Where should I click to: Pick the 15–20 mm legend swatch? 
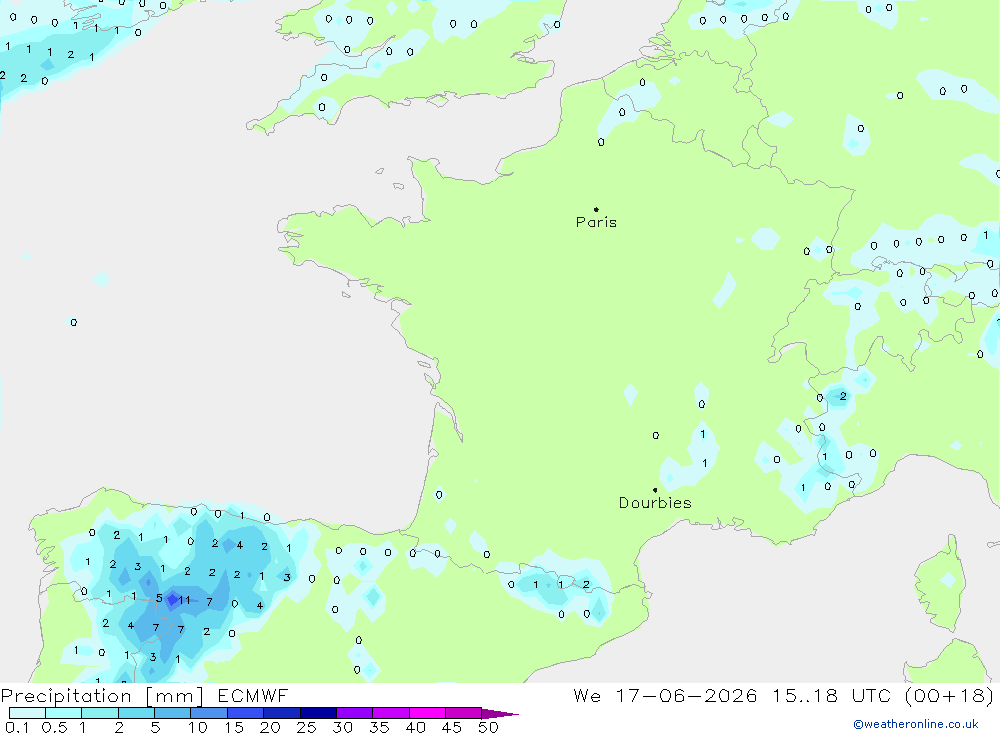[245, 713]
